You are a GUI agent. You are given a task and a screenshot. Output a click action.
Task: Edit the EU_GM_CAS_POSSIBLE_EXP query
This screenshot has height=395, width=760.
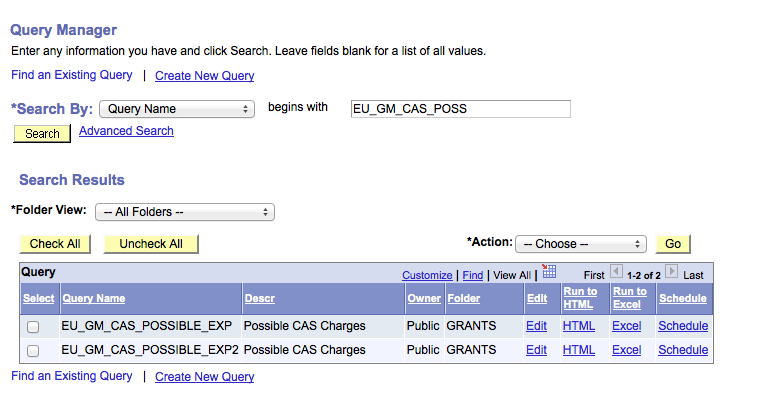[537, 326]
